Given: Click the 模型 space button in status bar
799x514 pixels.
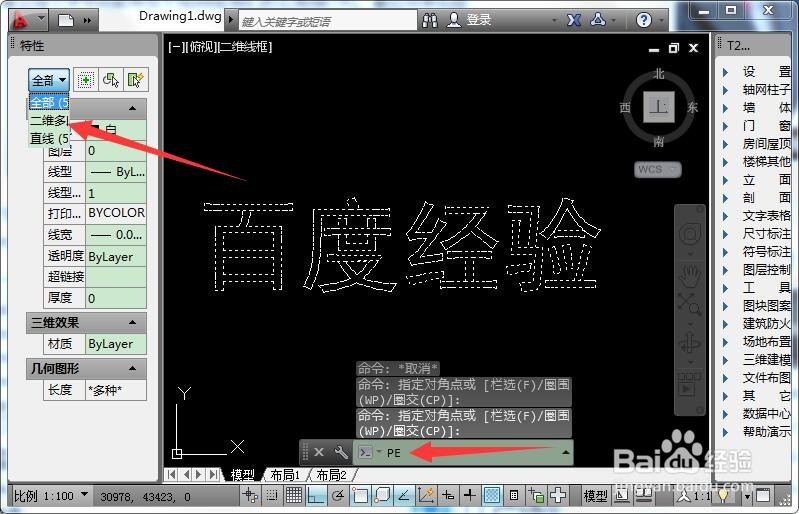Looking at the screenshot, I should 595,495.
